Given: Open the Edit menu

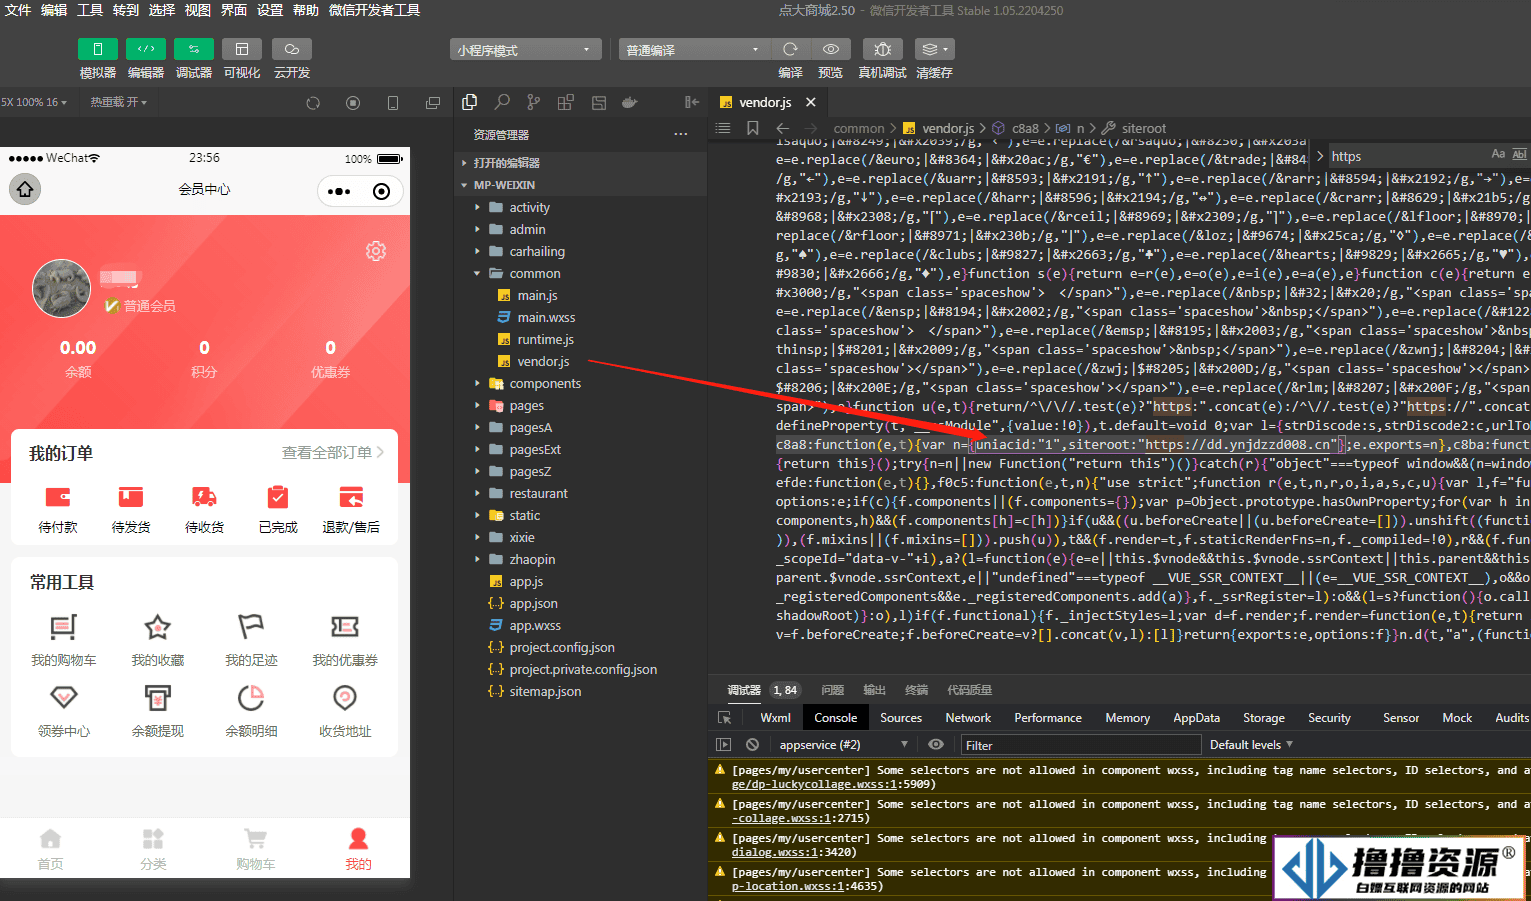Looking at the screenshot, I should (x=54, y=10).
